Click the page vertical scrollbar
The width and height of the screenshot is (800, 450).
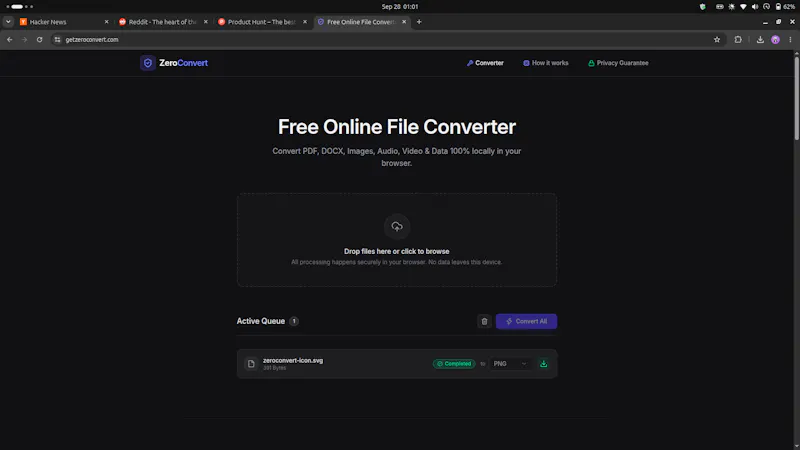click(796, 97)
